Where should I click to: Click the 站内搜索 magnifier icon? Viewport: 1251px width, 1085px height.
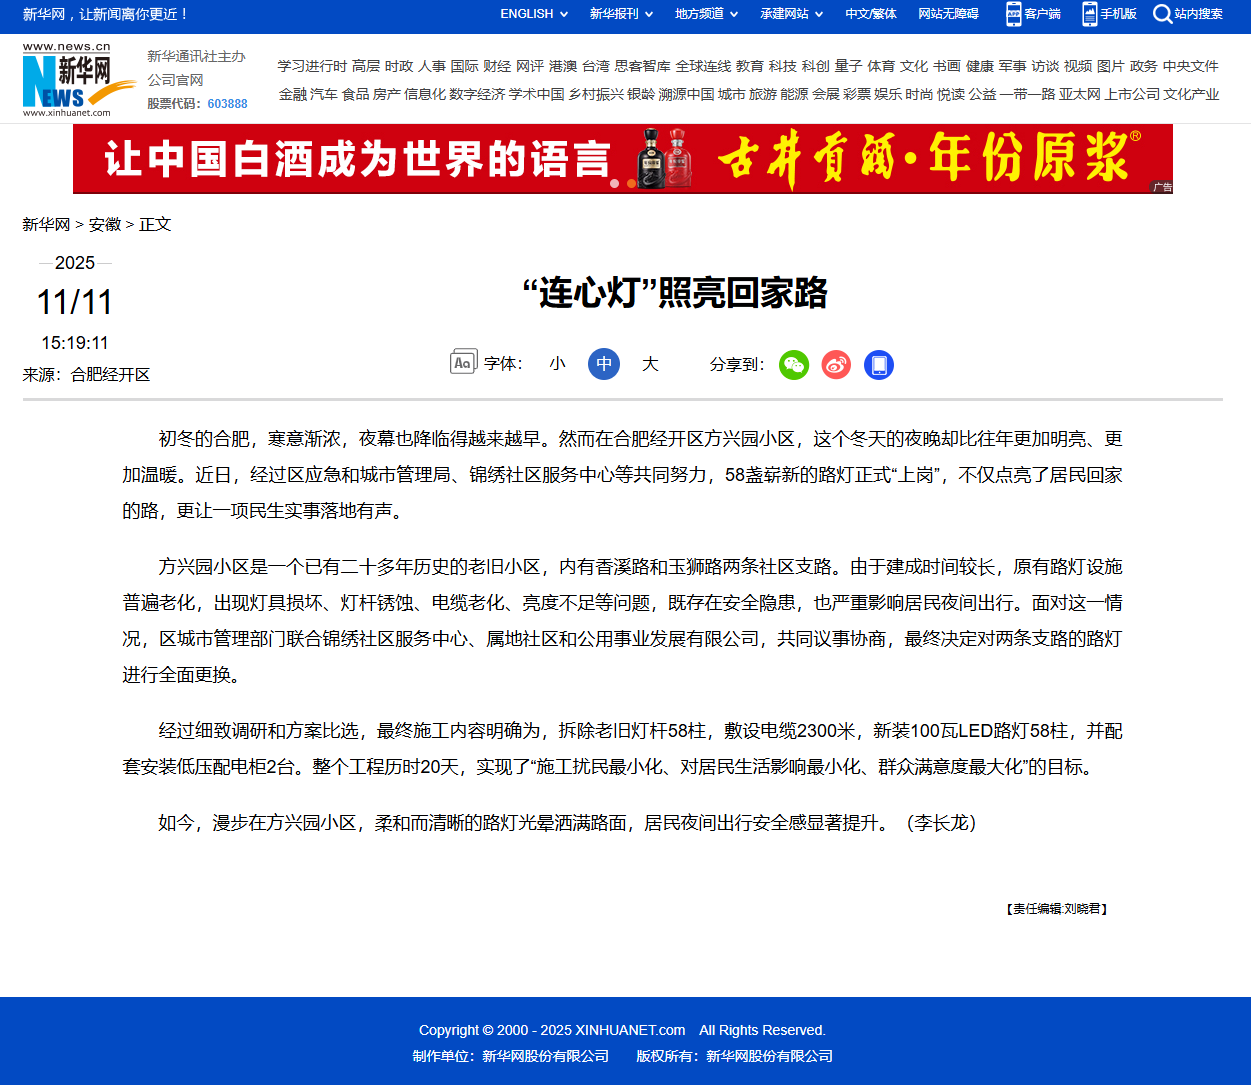click(1162, 14)
